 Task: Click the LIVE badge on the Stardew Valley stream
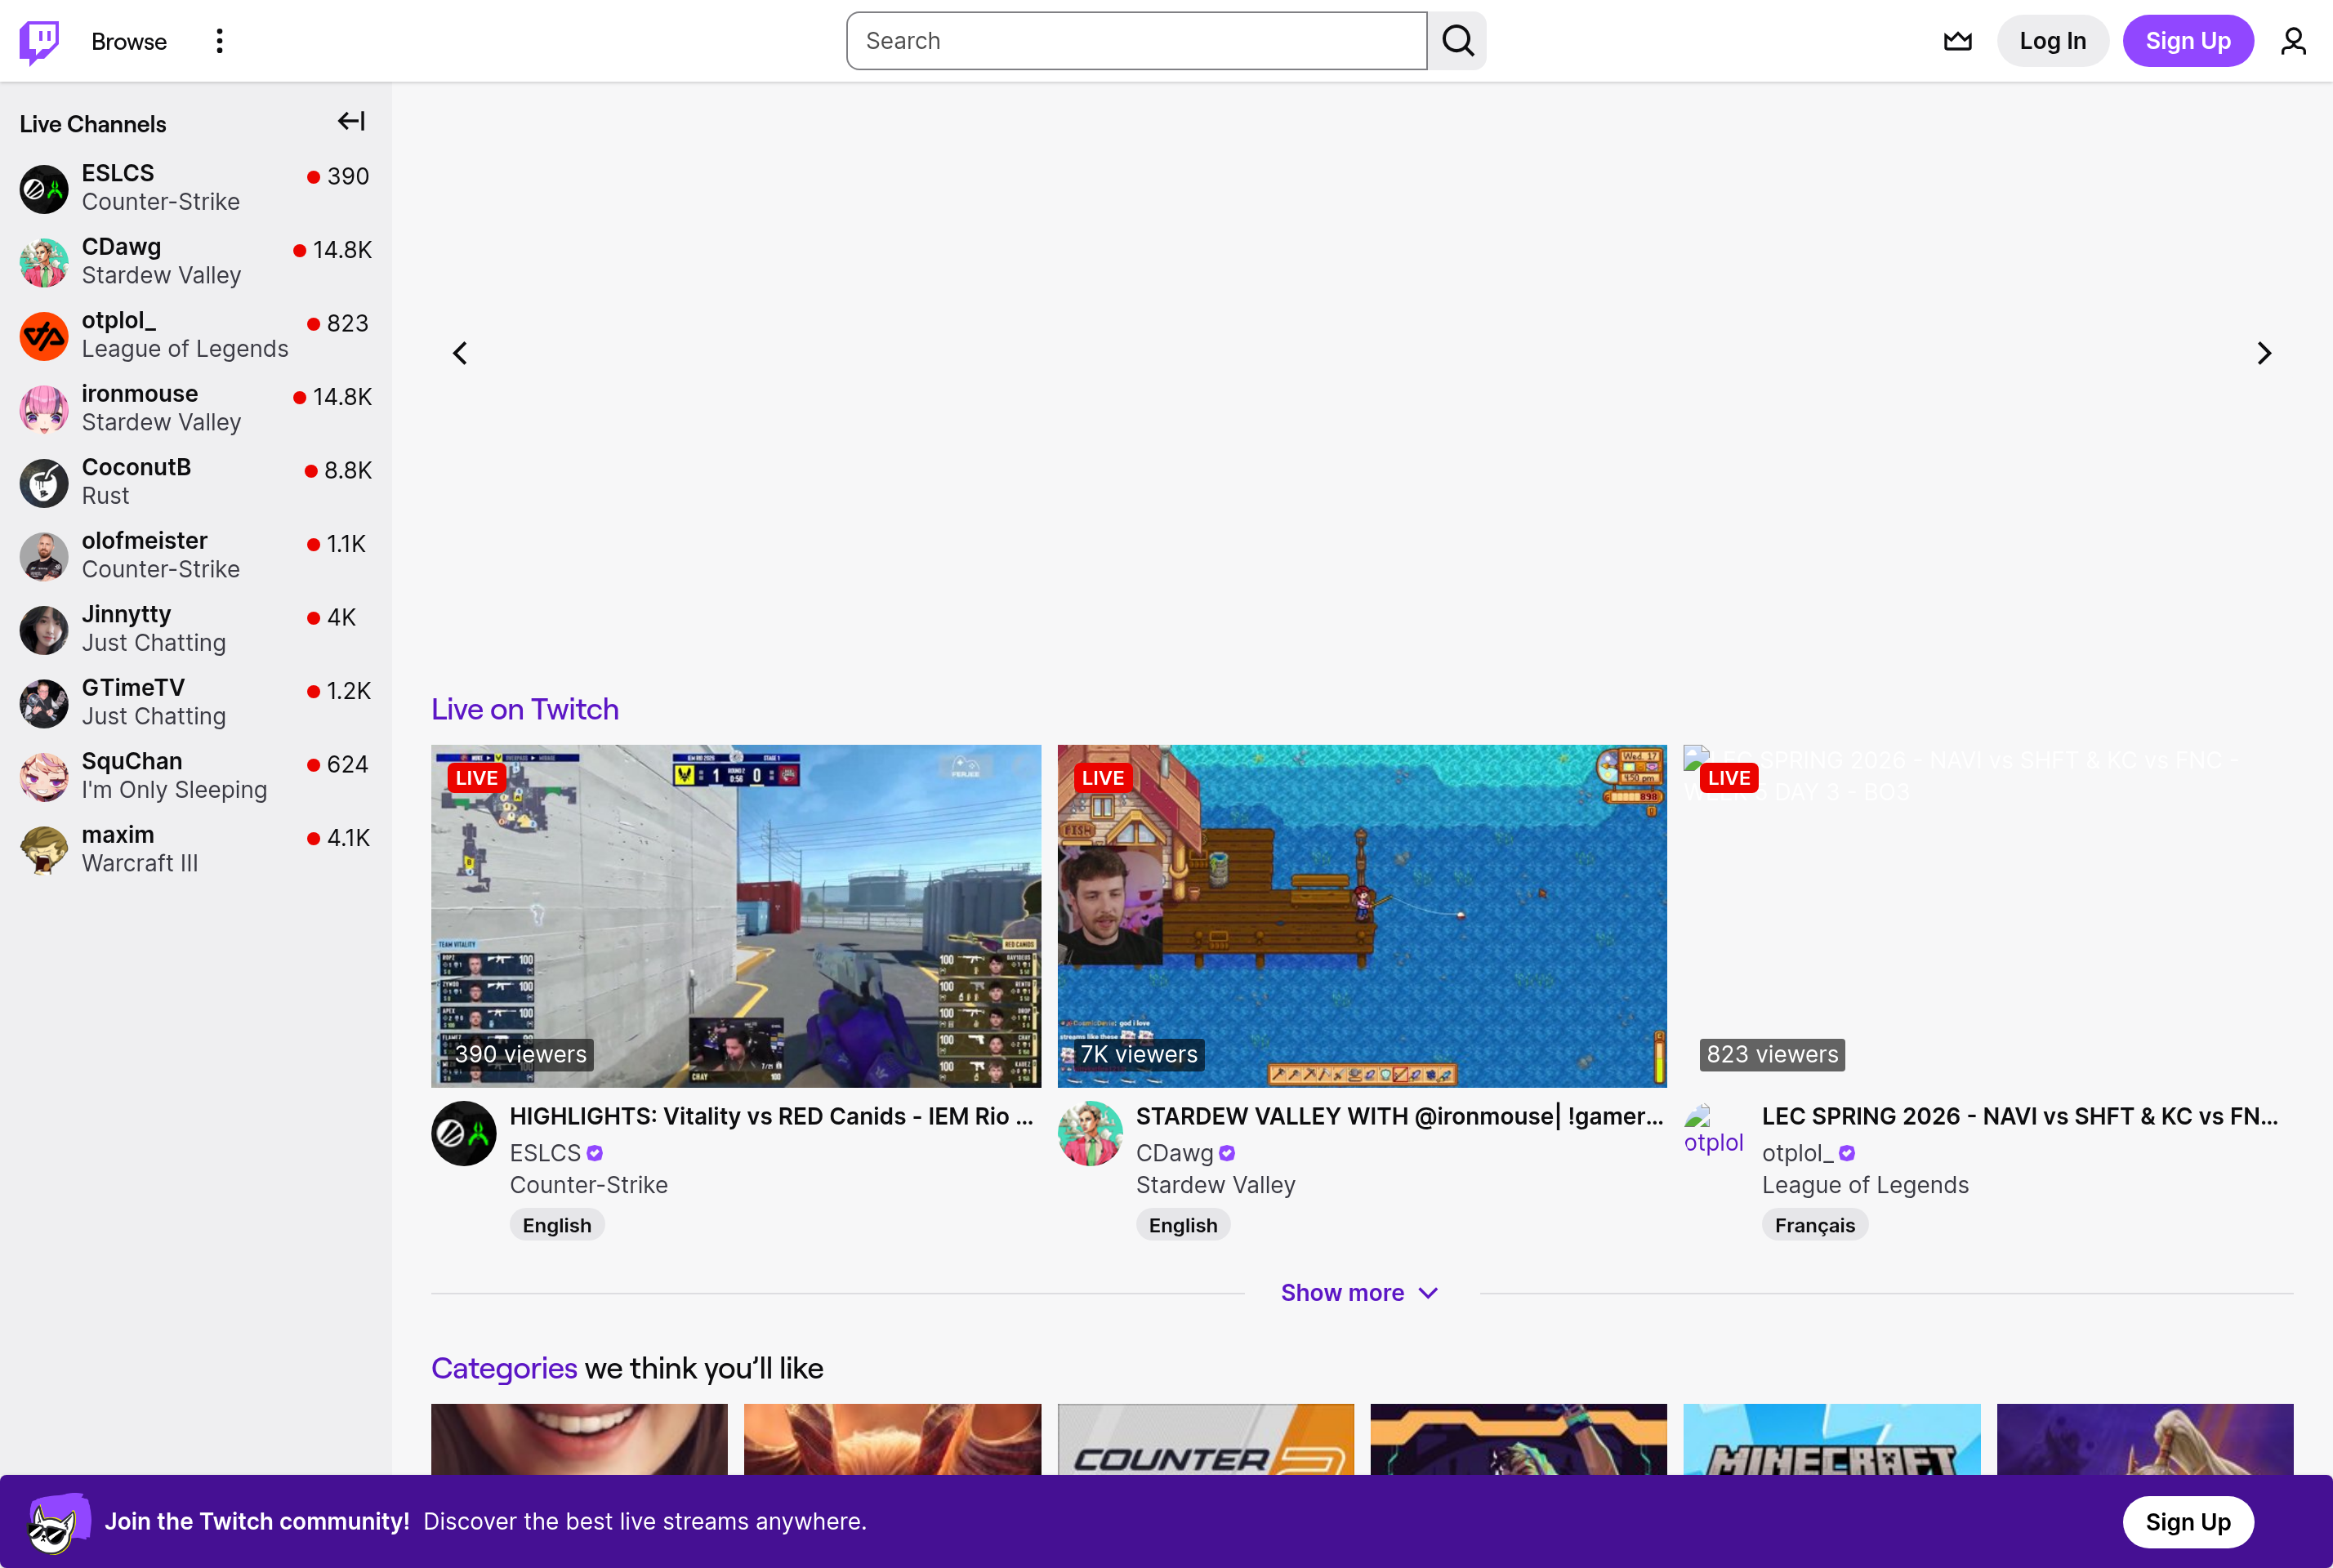click(1102, 777)
